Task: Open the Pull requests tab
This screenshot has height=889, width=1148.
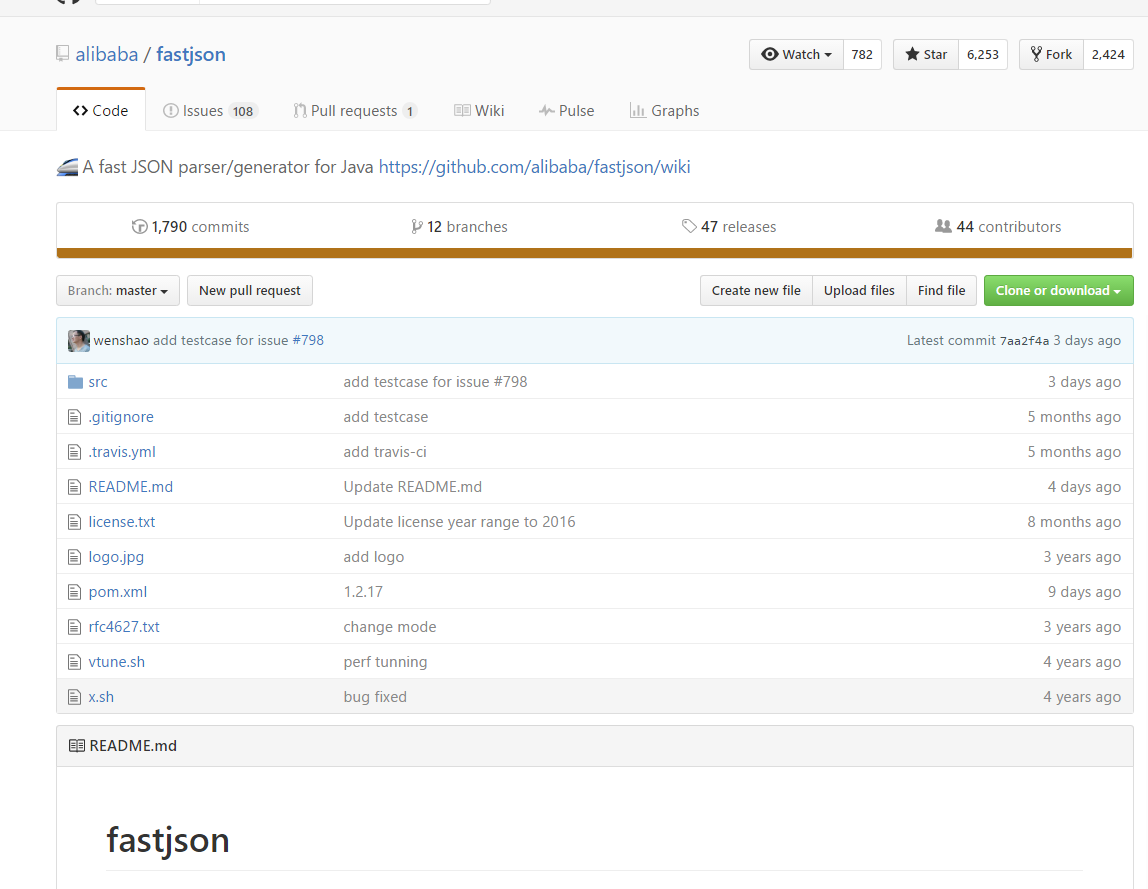Action: pyautogui.click(x=355, y=111)
